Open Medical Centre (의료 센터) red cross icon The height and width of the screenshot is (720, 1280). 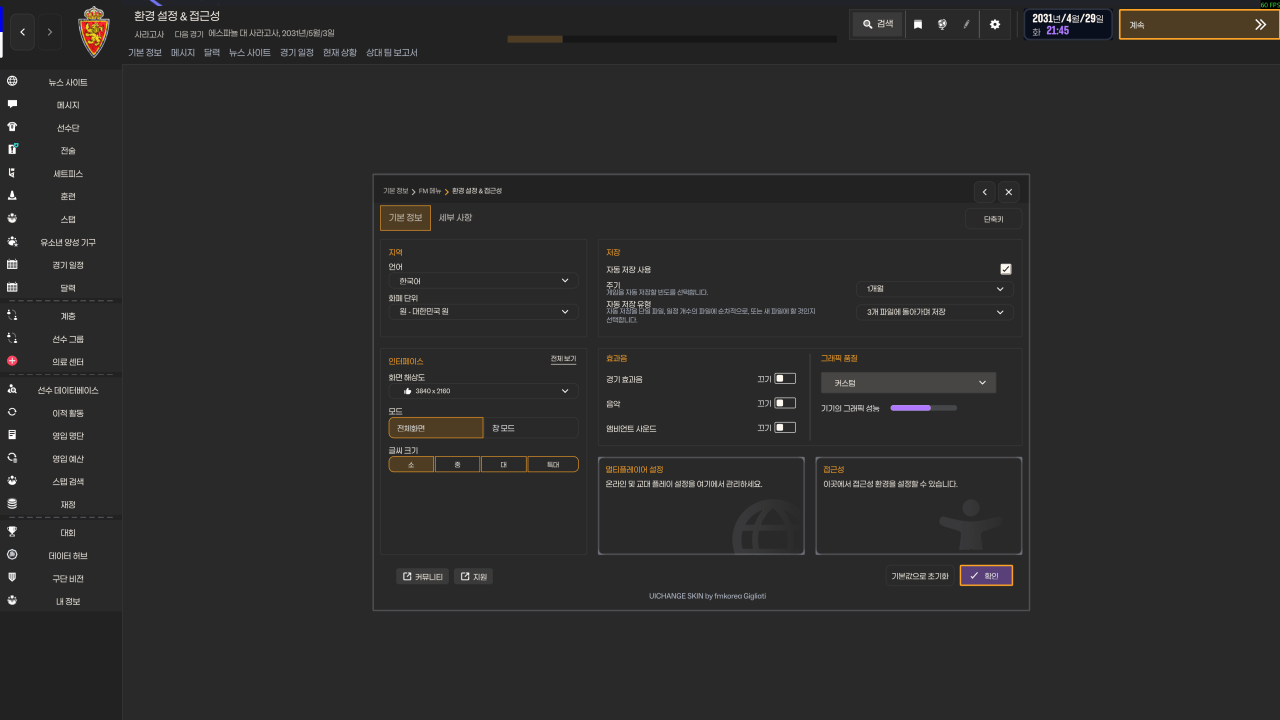12,361
